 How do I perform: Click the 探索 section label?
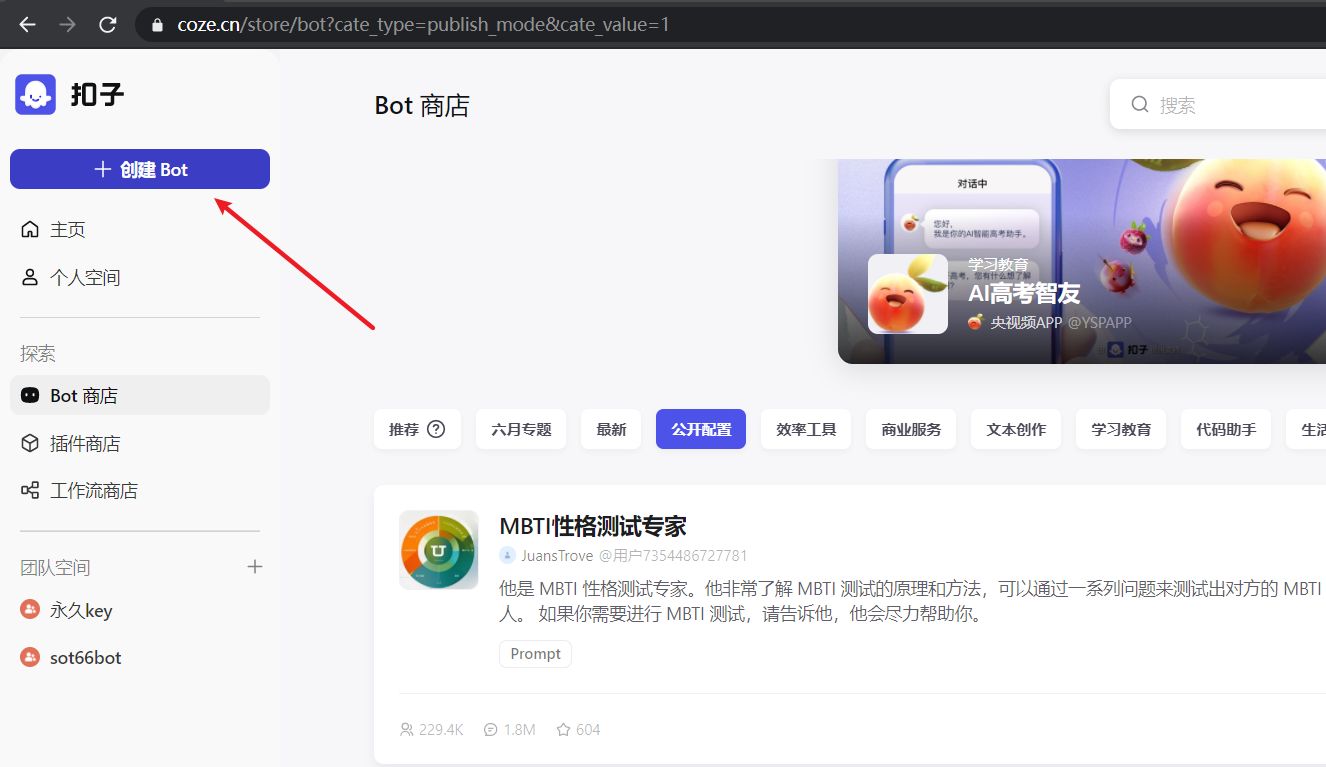click(x=38, y=353)
